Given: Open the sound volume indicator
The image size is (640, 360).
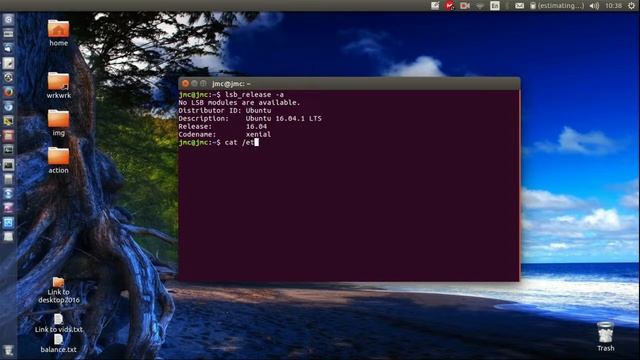Looking at the screenshot, I should [x=594, y=6].
